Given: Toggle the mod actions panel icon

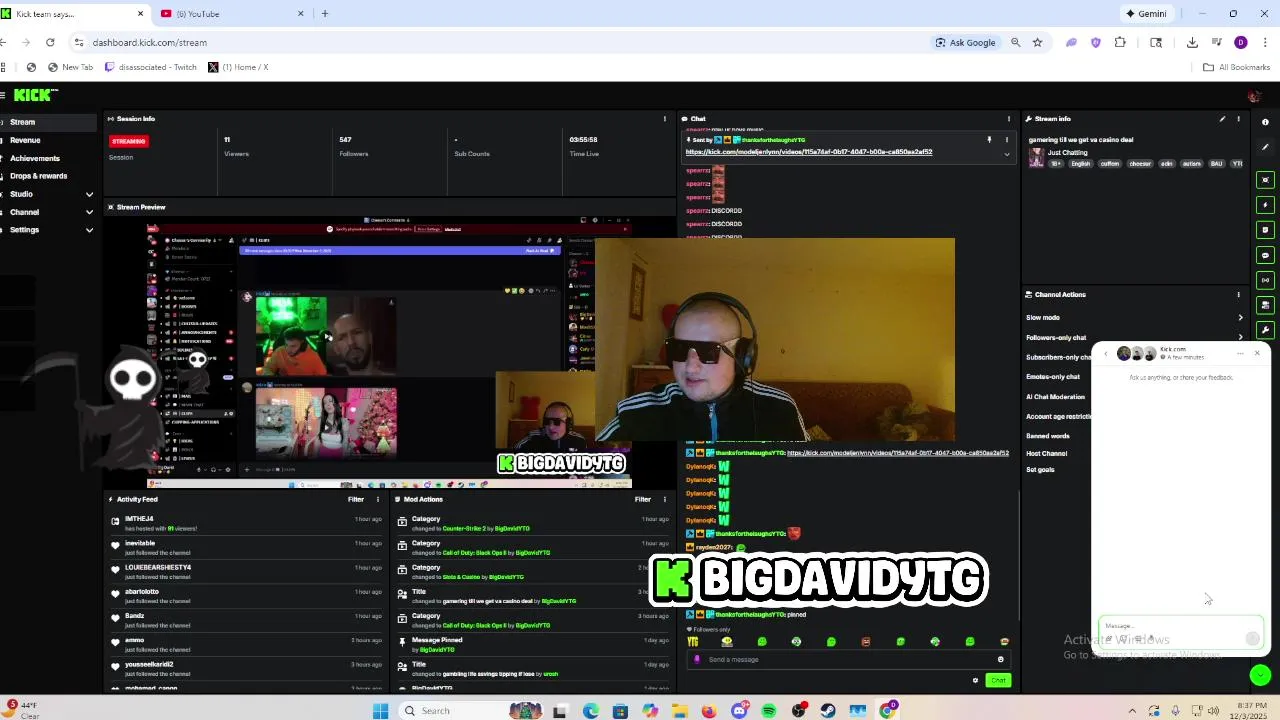Looking at the screenshot, I should pos(1265,230).
